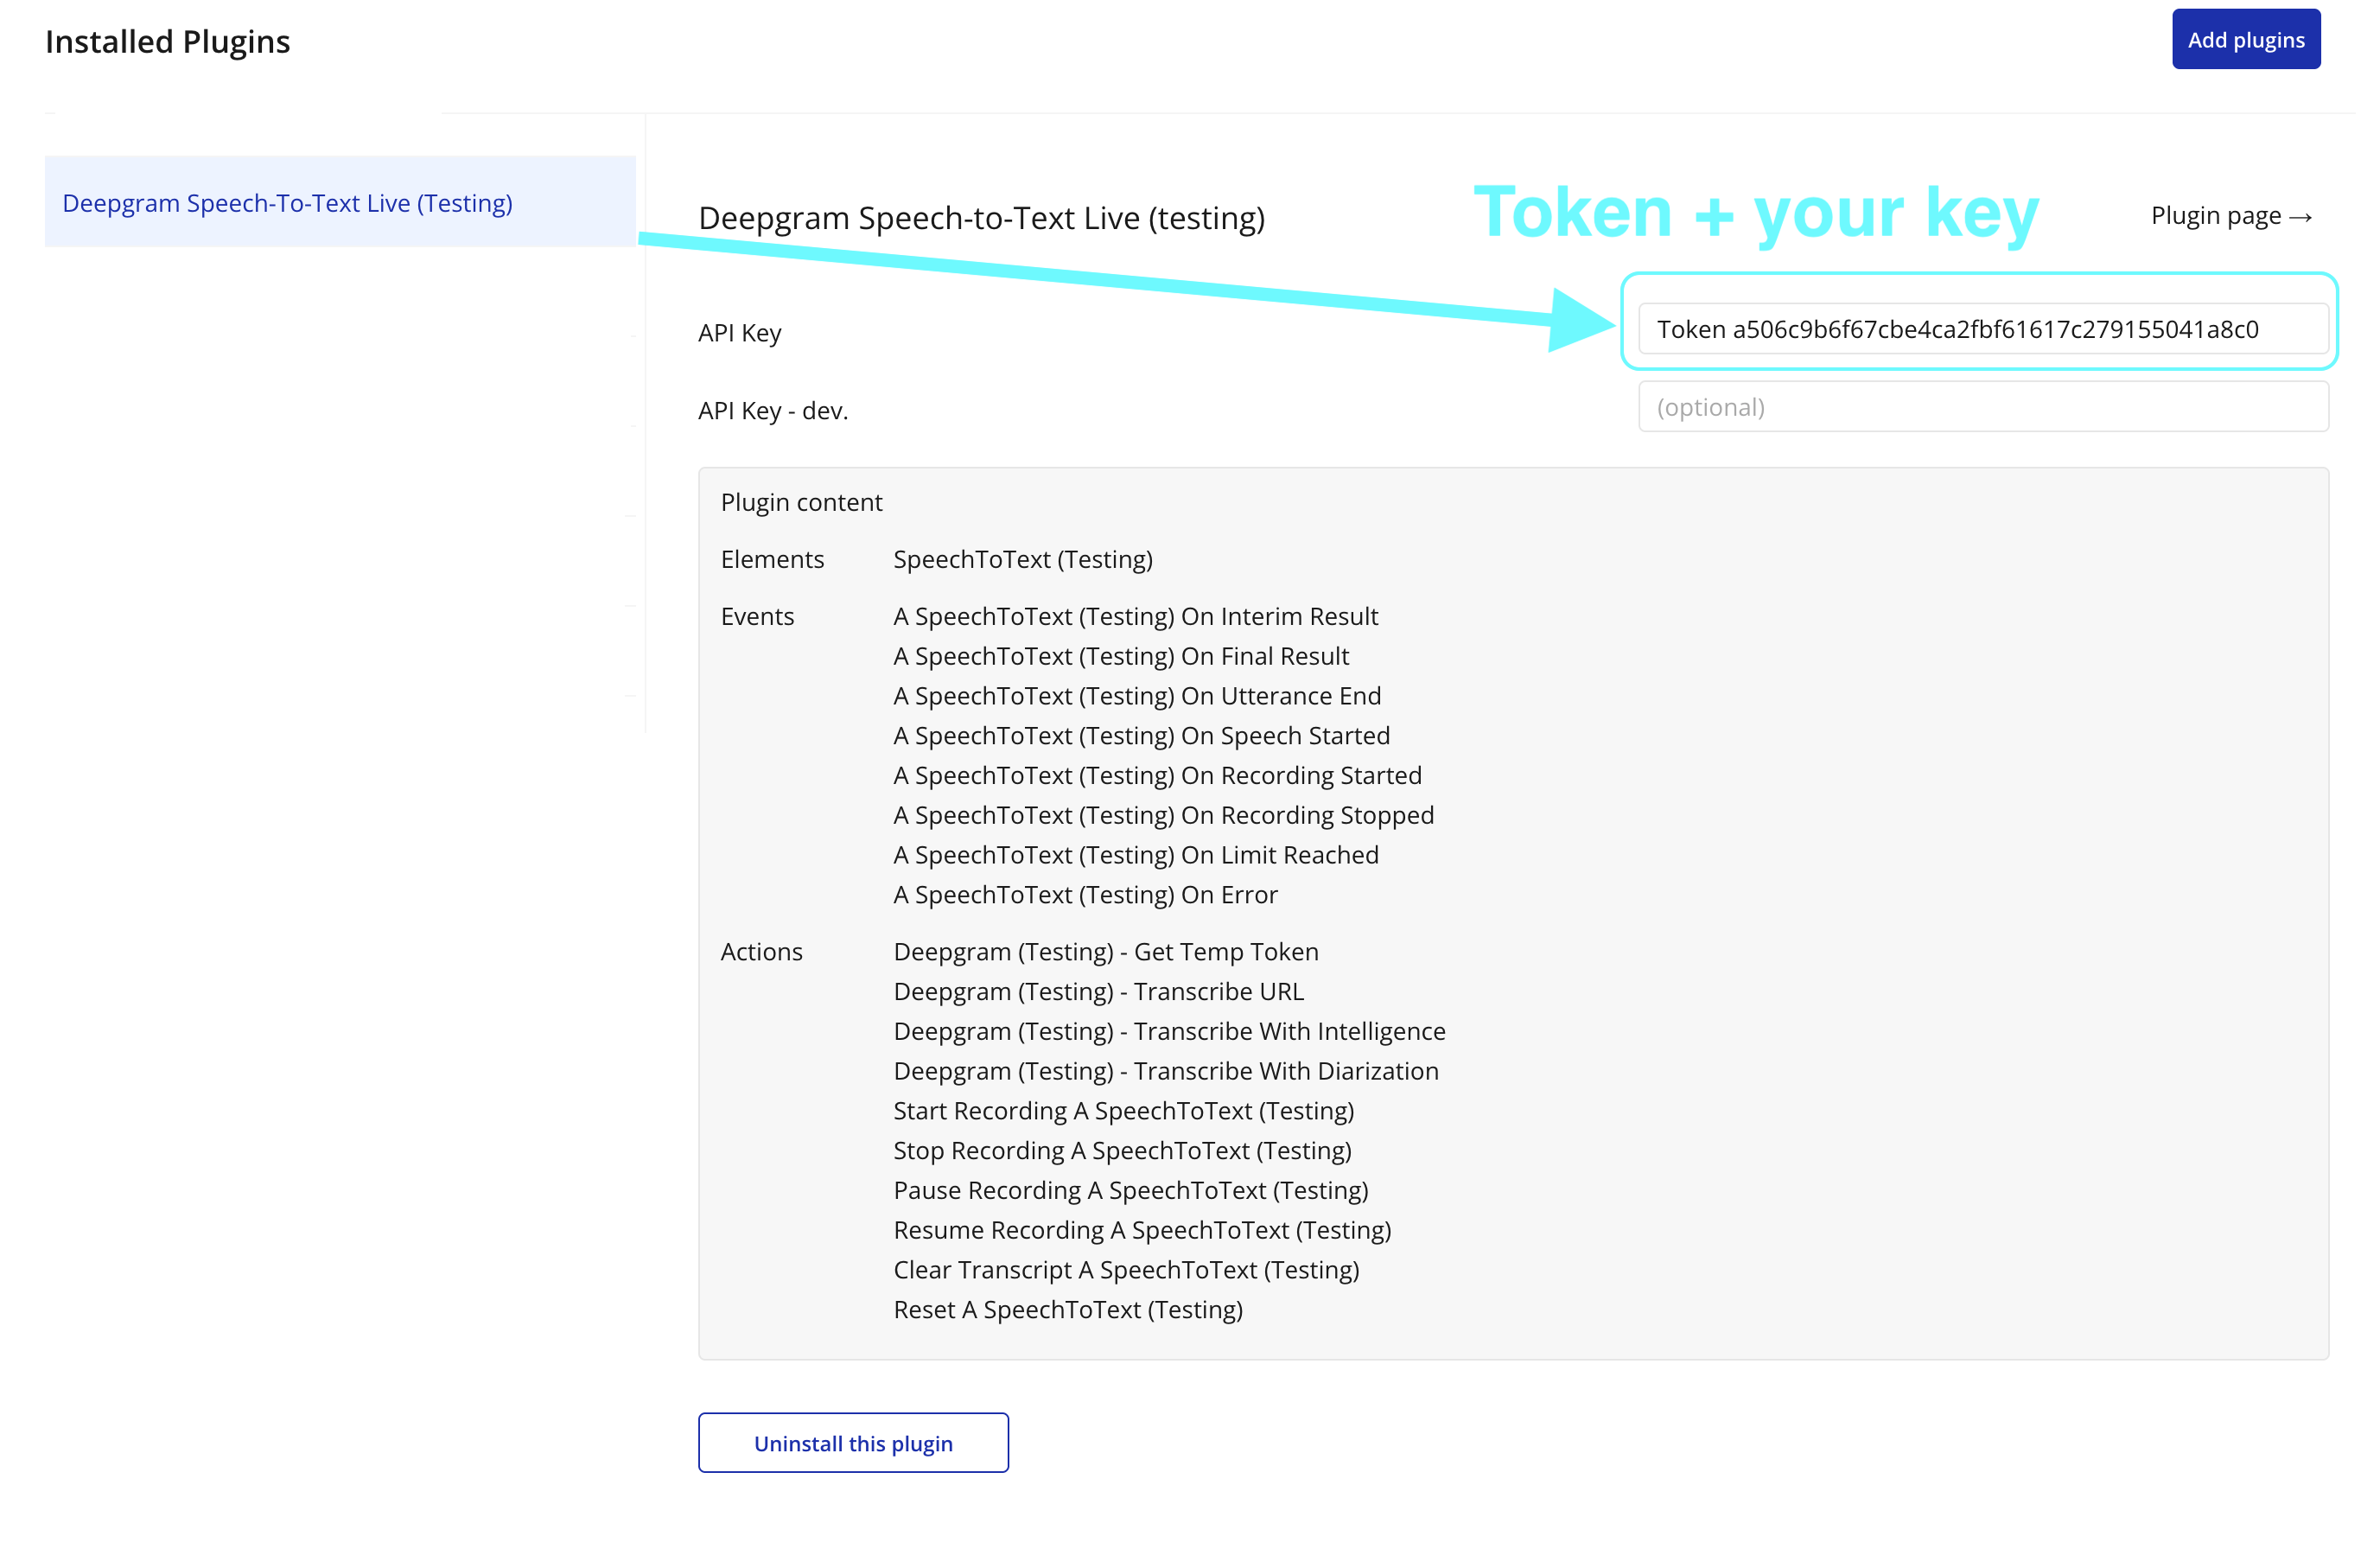Click the On Final Result event entry
This screenshot has width=2380, height=1549.
(x=1120, y=656)
